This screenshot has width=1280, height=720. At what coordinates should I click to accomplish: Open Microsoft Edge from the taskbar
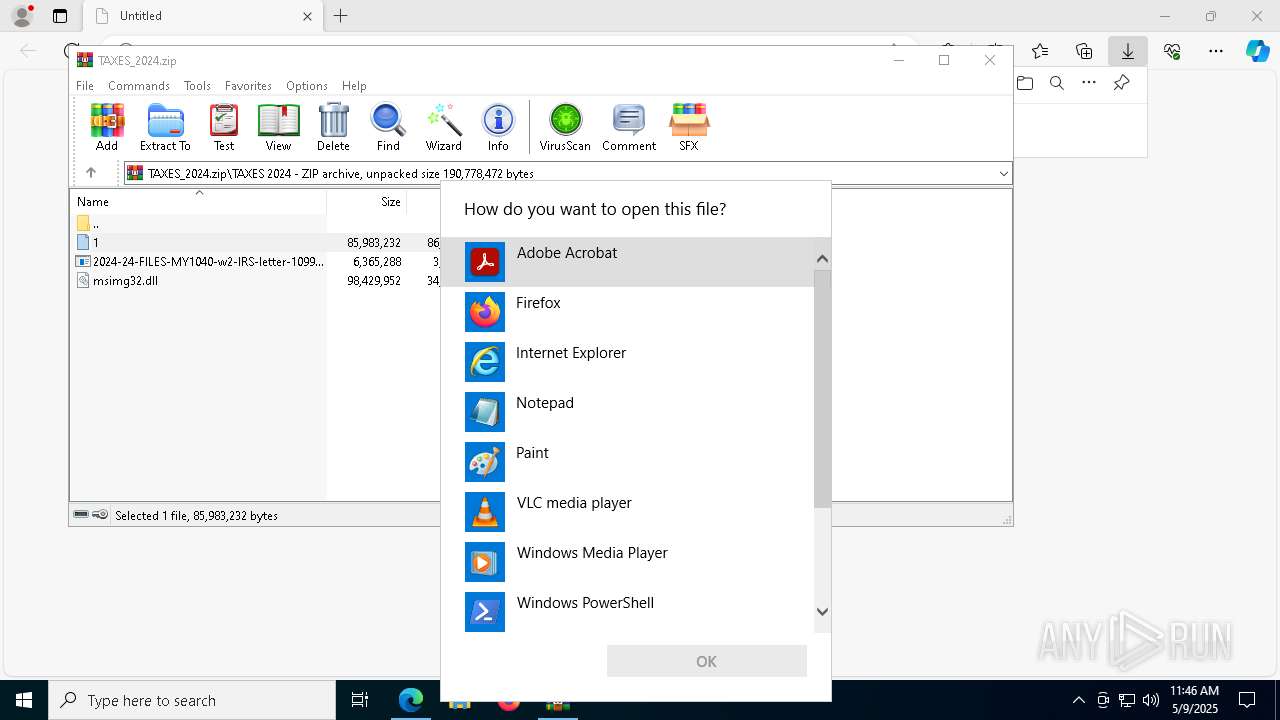[x=410, y=700]
